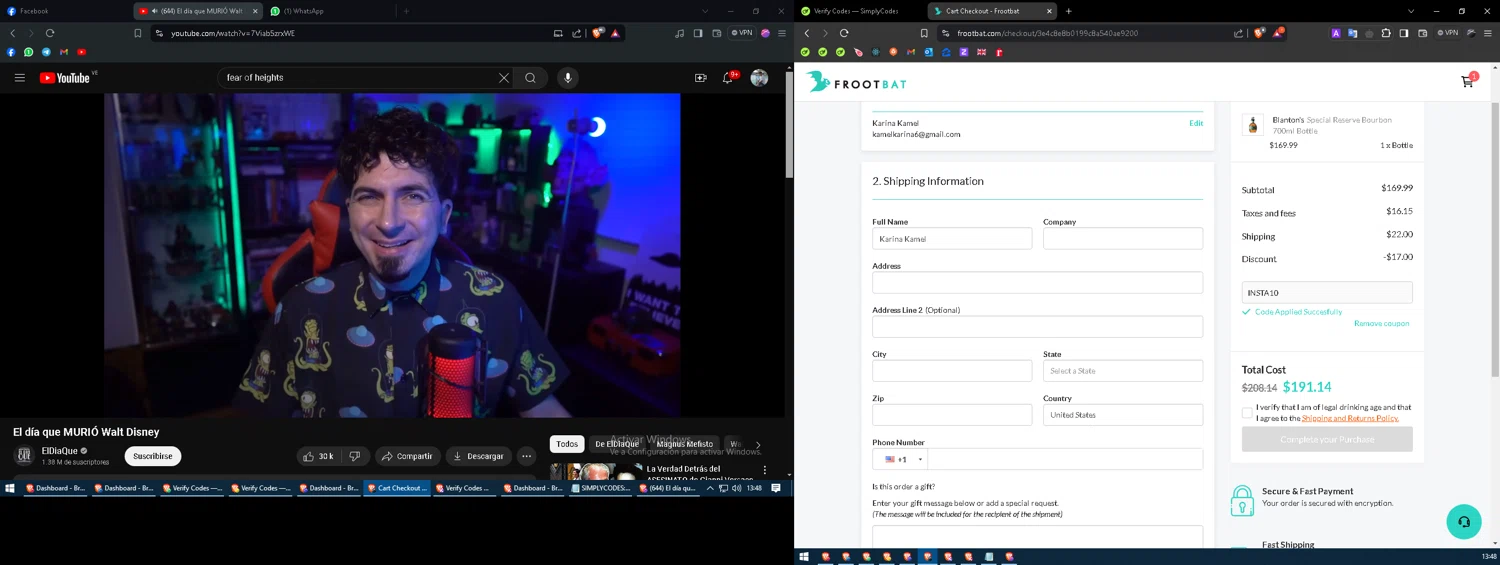
Task: Click the Full Name input field
Action: pyautogui.click(x=952, y=239)
